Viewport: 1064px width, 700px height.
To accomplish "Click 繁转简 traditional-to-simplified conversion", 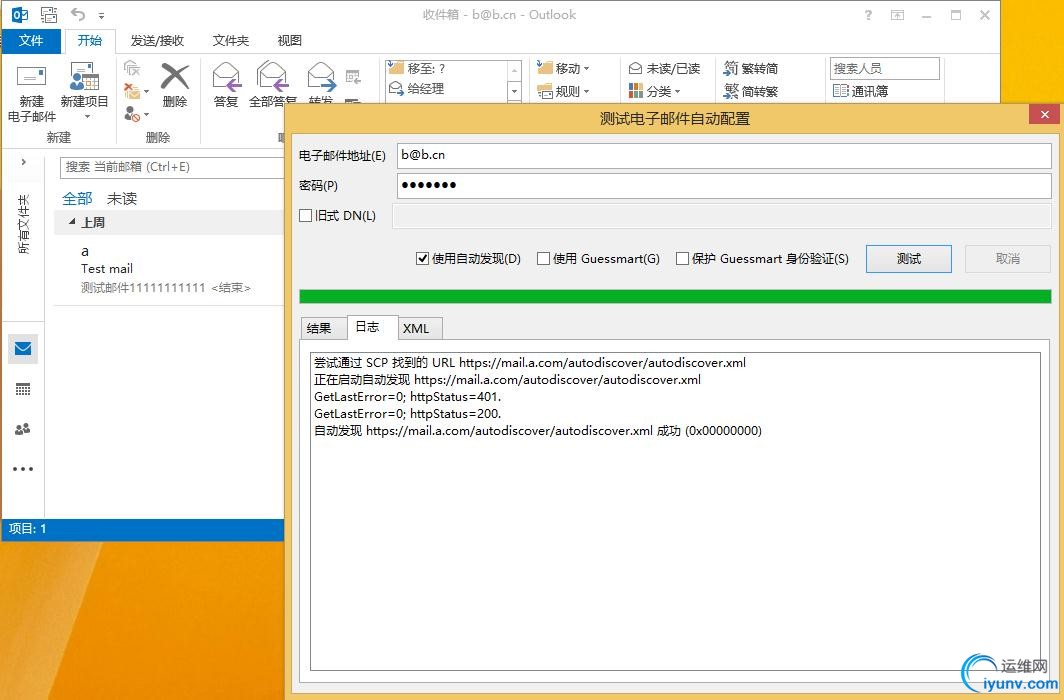I will tap(750, 69).
